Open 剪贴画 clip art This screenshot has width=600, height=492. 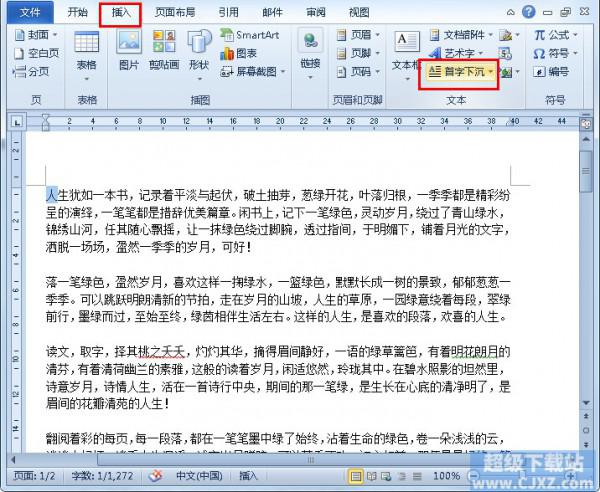pos(164,50)
